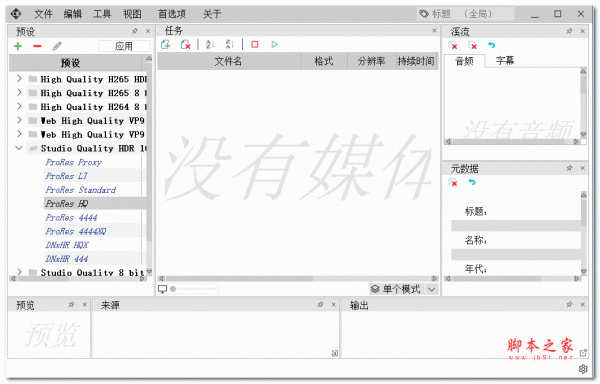
Task: Remove first stream icon in 溪流 panel
Action: pos(453,46)
